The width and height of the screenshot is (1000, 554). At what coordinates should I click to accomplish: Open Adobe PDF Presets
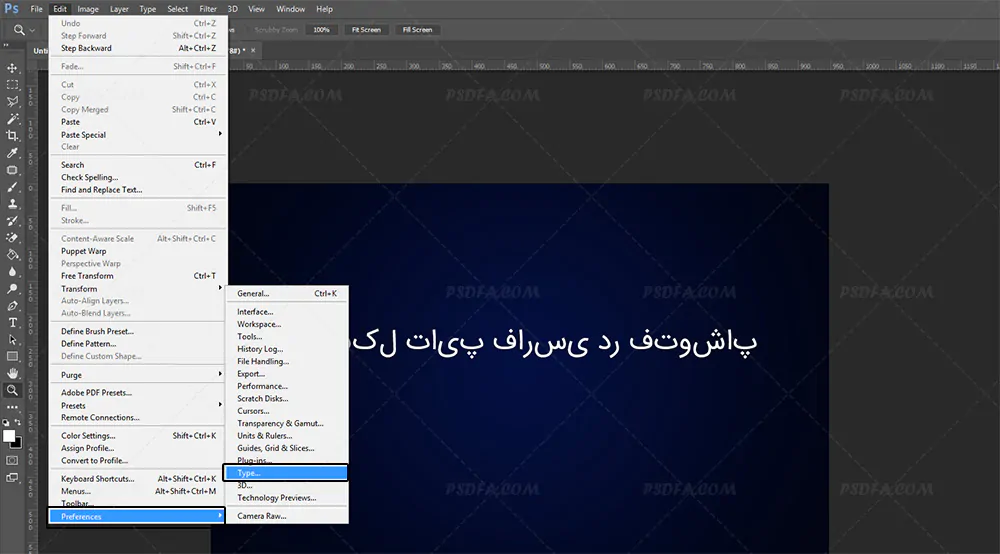click(138, 392)
